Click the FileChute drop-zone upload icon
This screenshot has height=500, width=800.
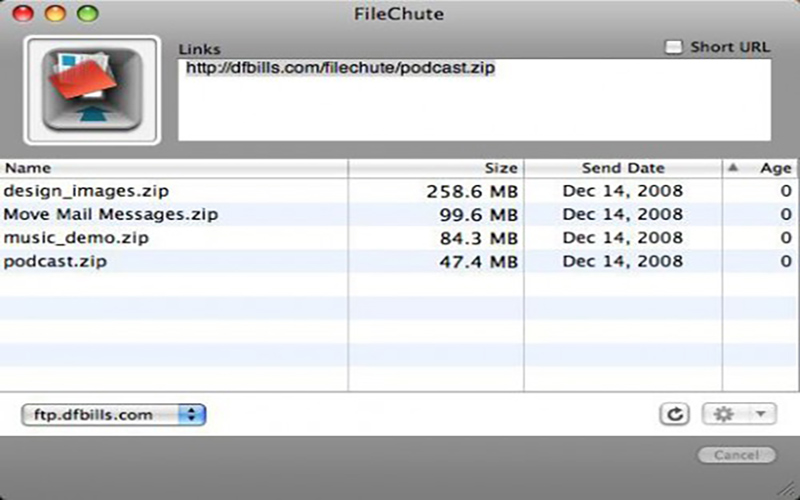(92, 90)
